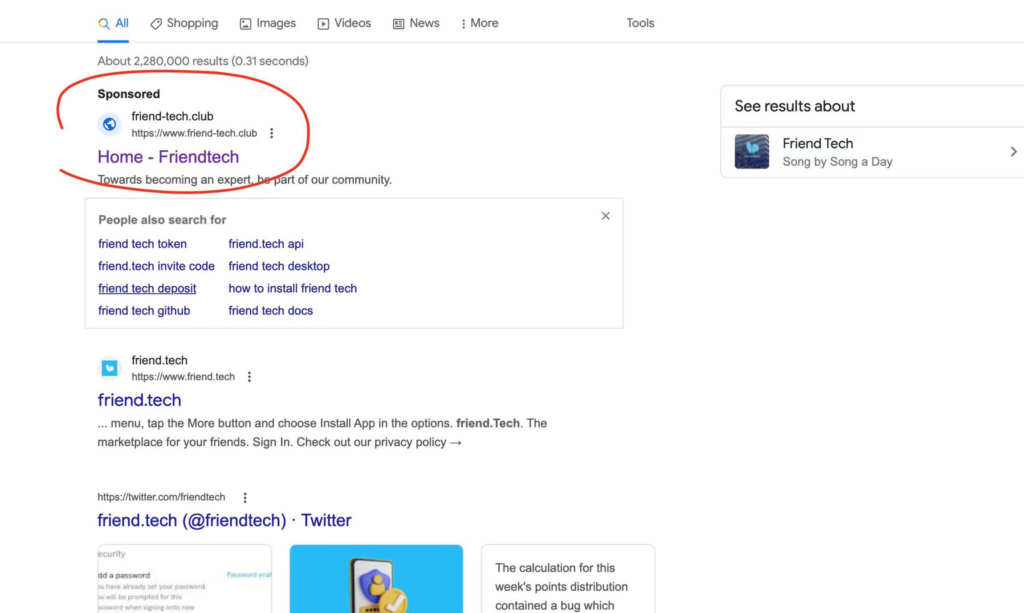Open the sponsored Home - Friendtech link

click(x=168, y=157)
